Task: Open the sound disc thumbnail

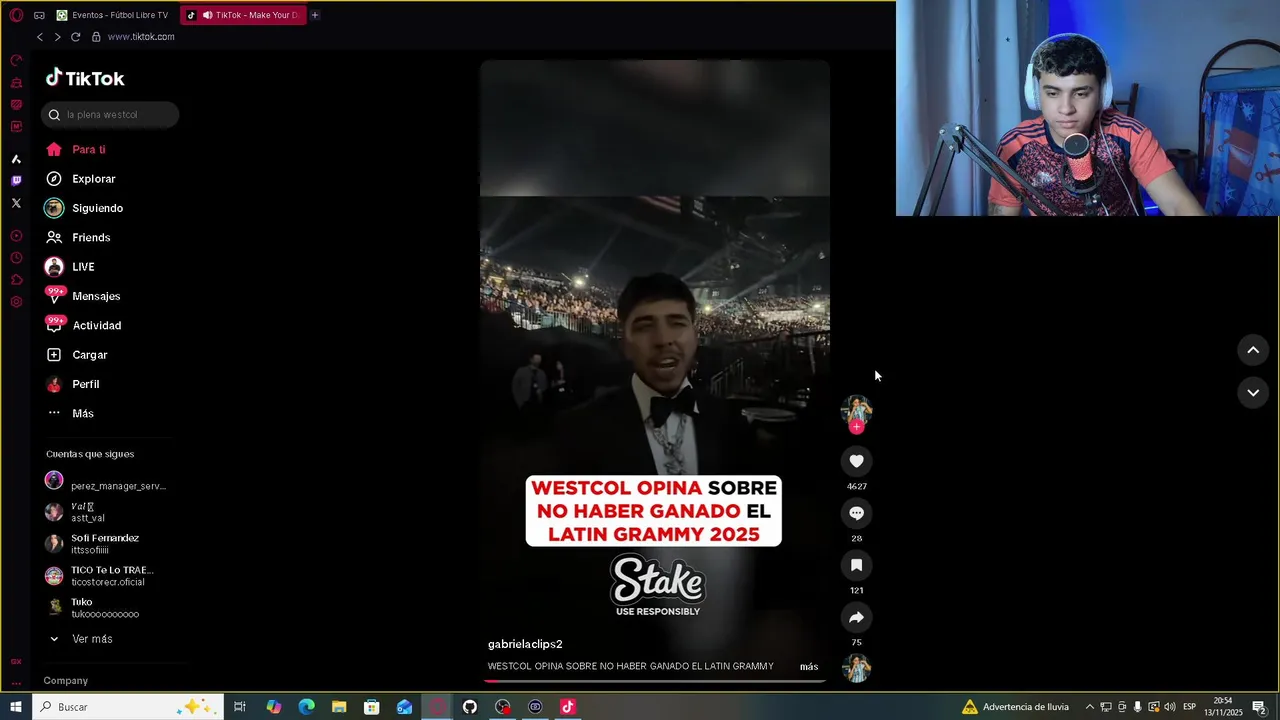Action: coord(856,668)
